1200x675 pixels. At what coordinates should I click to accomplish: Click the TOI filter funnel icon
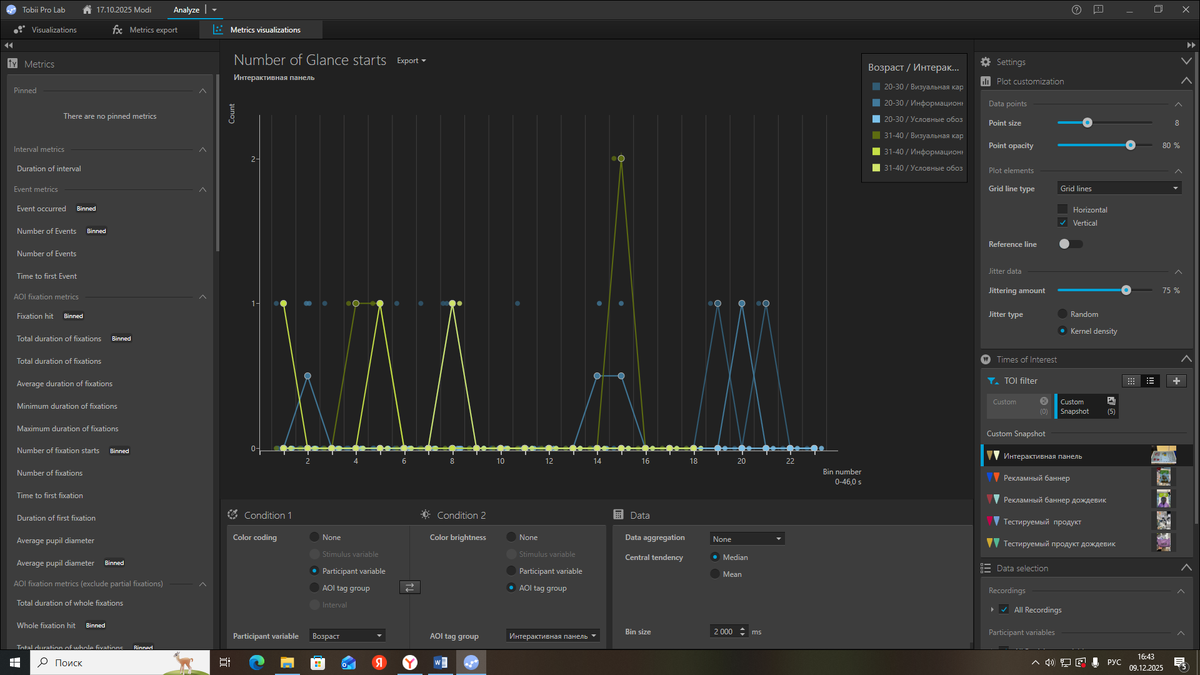(x=992, y=381)
